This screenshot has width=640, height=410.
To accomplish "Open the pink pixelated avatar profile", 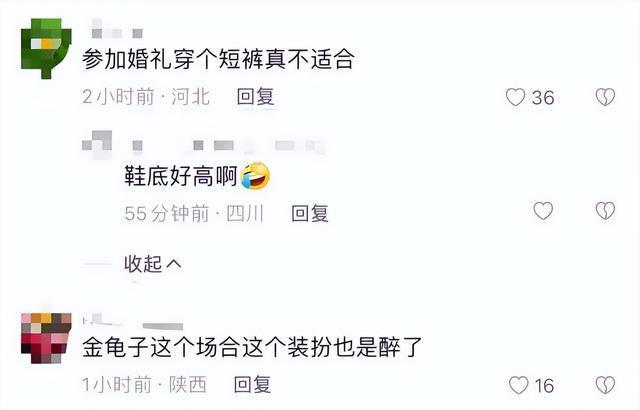I will click(46, 338).
